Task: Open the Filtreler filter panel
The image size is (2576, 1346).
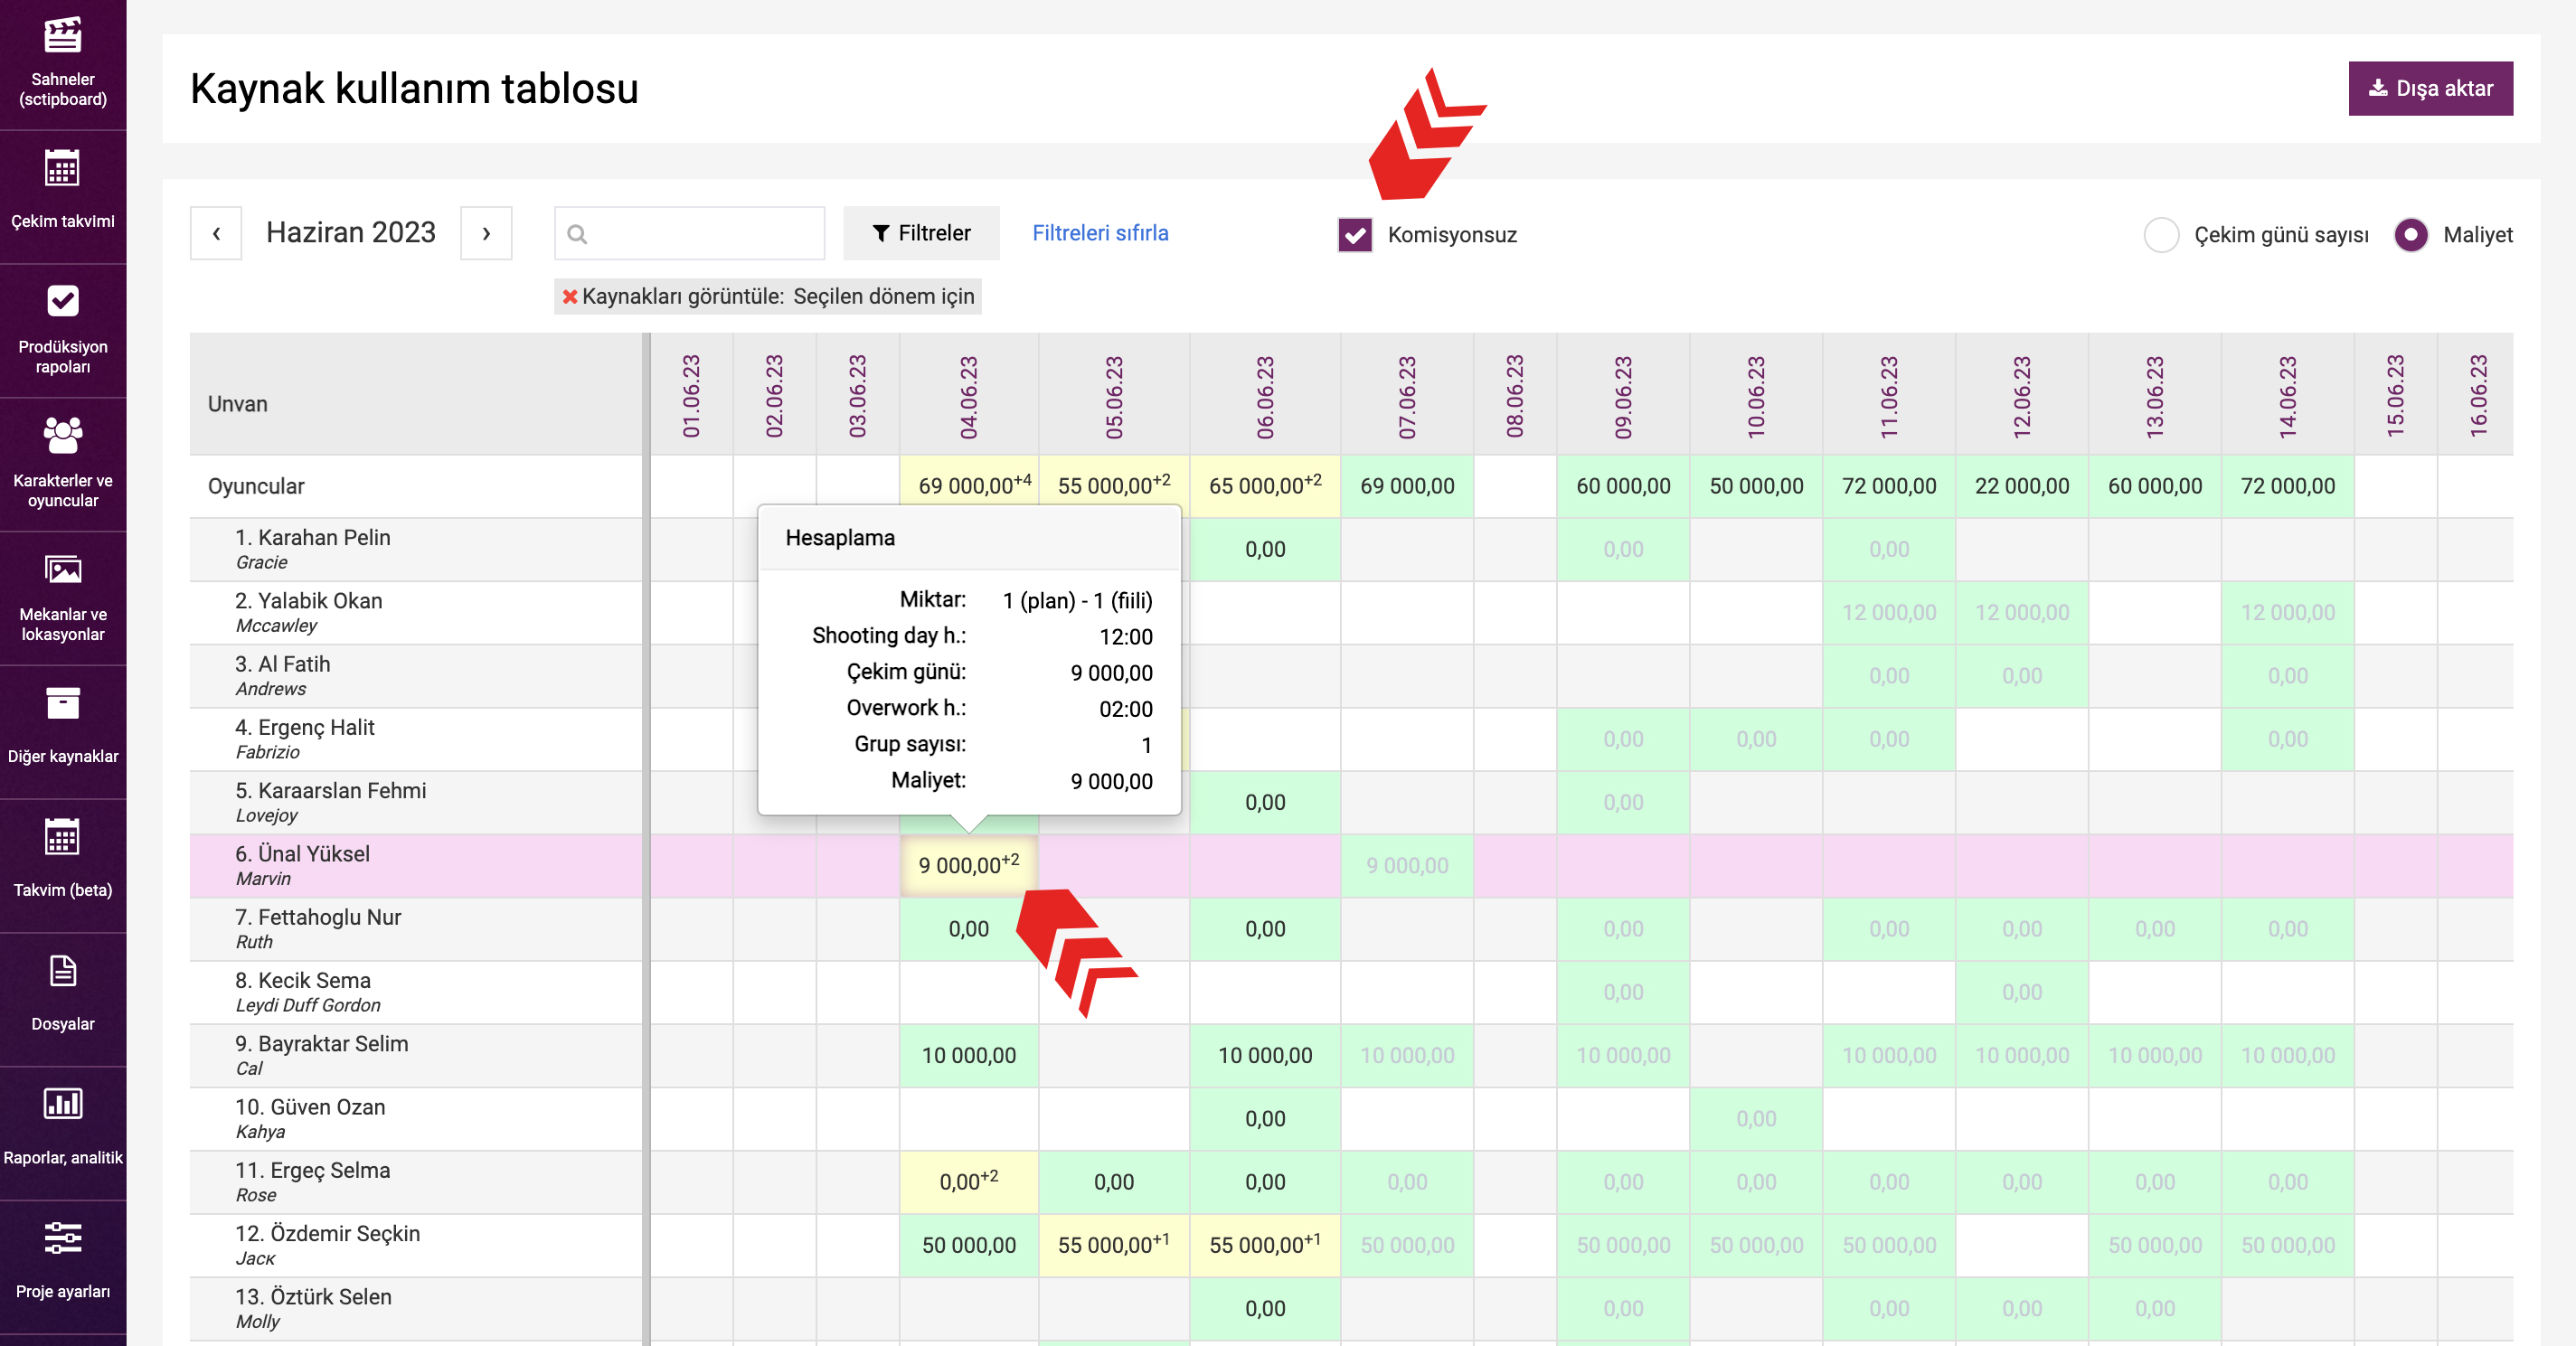Action: click(x=921, y=233)
